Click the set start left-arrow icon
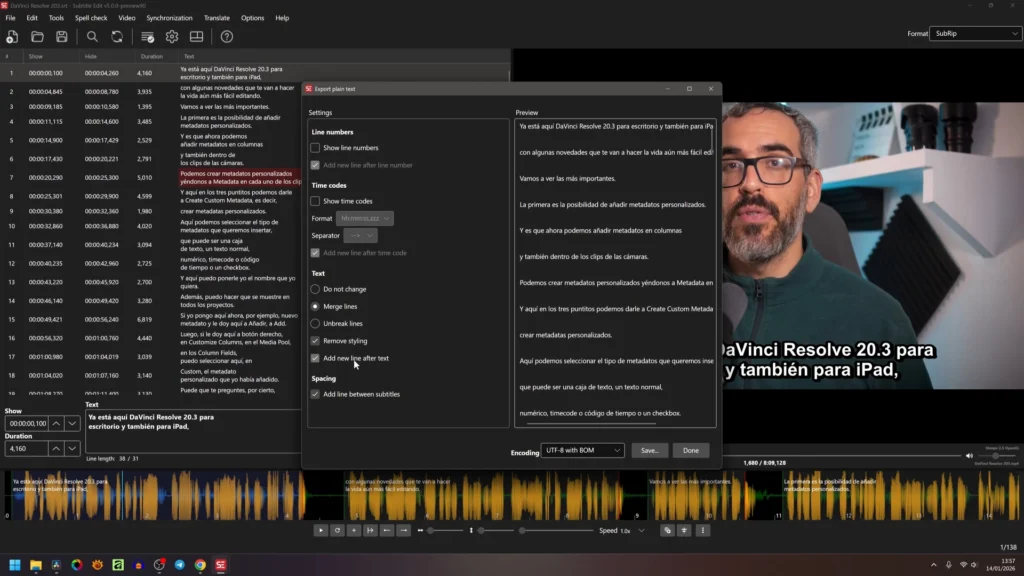Screen dimensions: 1024x576 [387, 530]
